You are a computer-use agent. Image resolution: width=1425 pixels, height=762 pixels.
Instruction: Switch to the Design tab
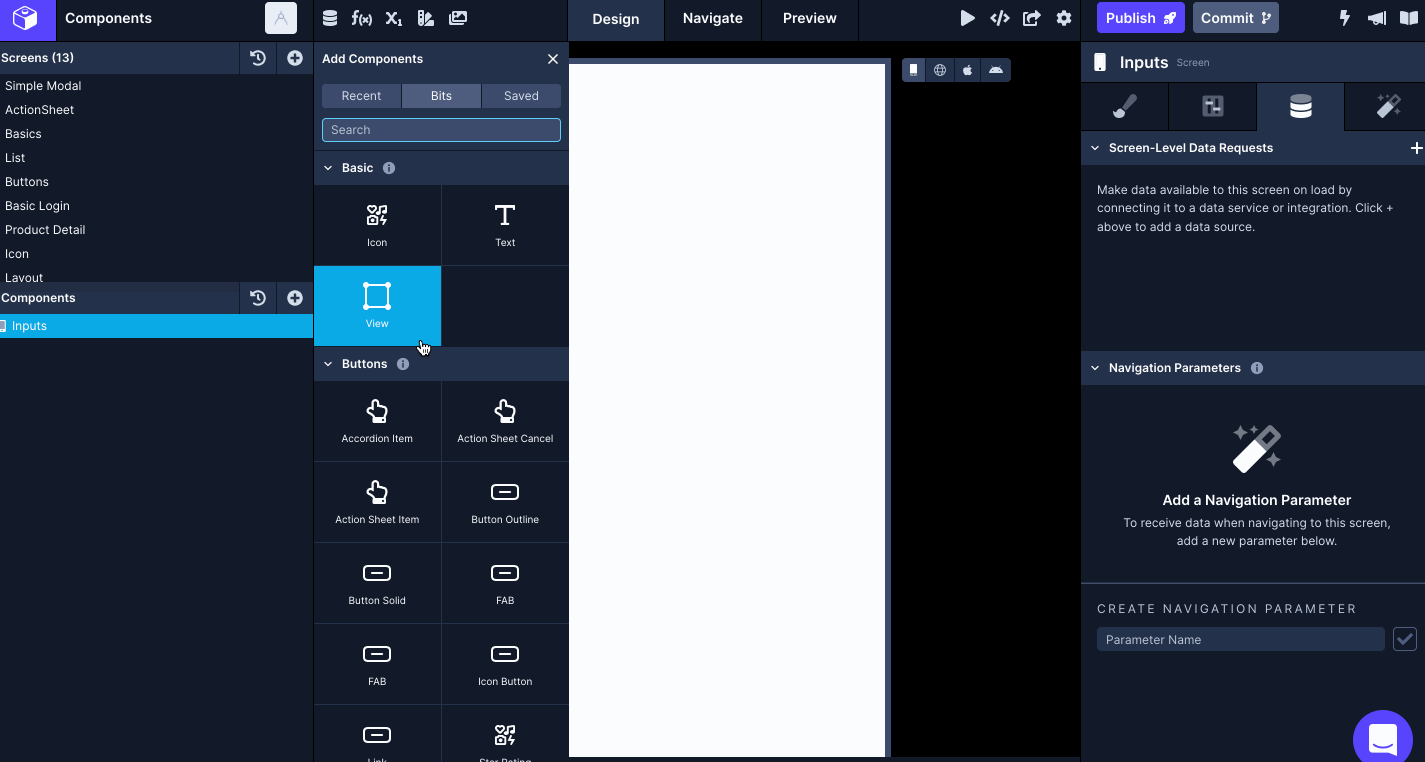[x=616, y=19]
